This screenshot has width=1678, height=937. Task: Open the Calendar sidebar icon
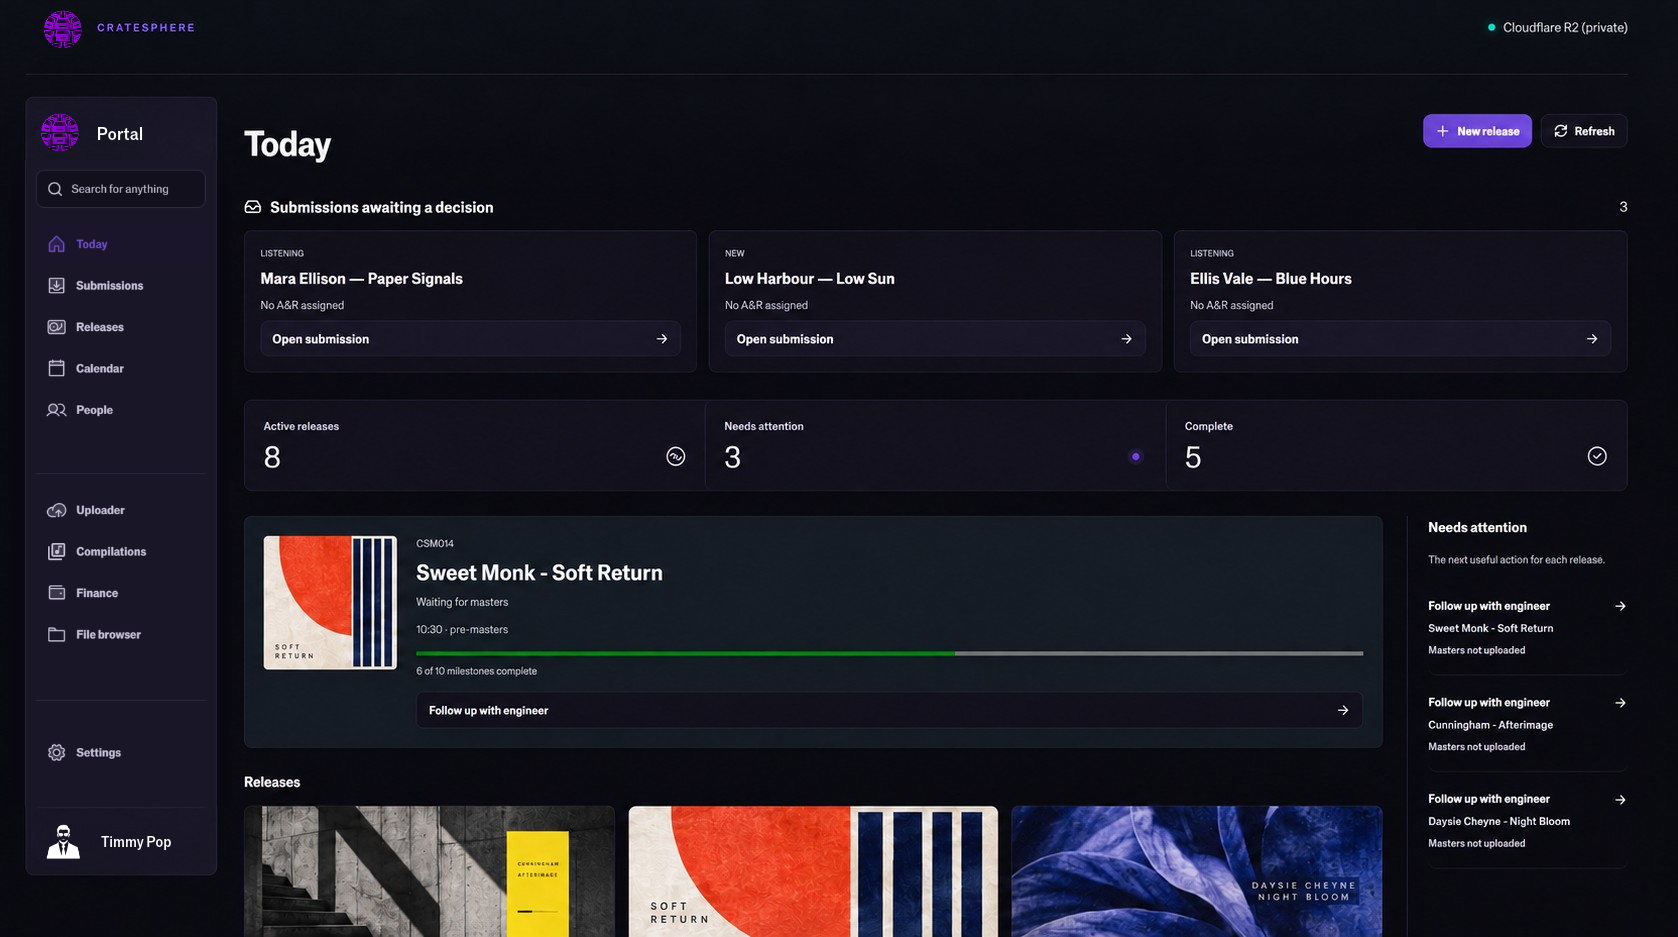click(x=57, y=368)
